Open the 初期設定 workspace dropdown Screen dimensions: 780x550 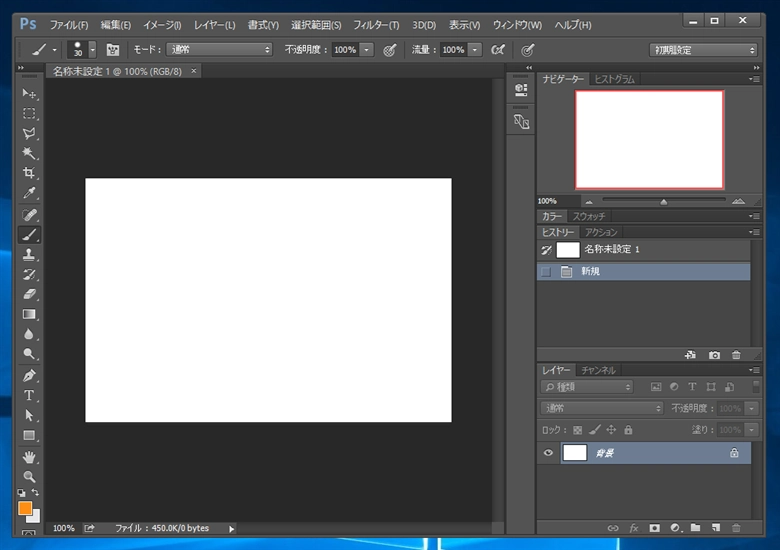[x=703, y=50]
